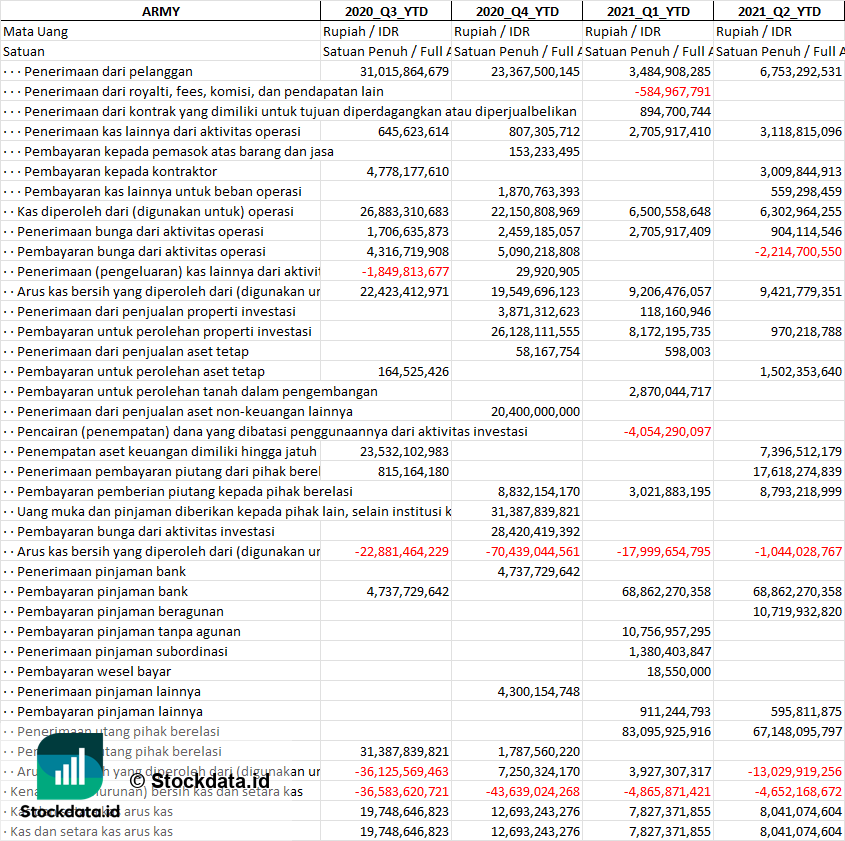Select value 23,532,102,983
Screen dimensions: 845x841
[x=404, y=451]
